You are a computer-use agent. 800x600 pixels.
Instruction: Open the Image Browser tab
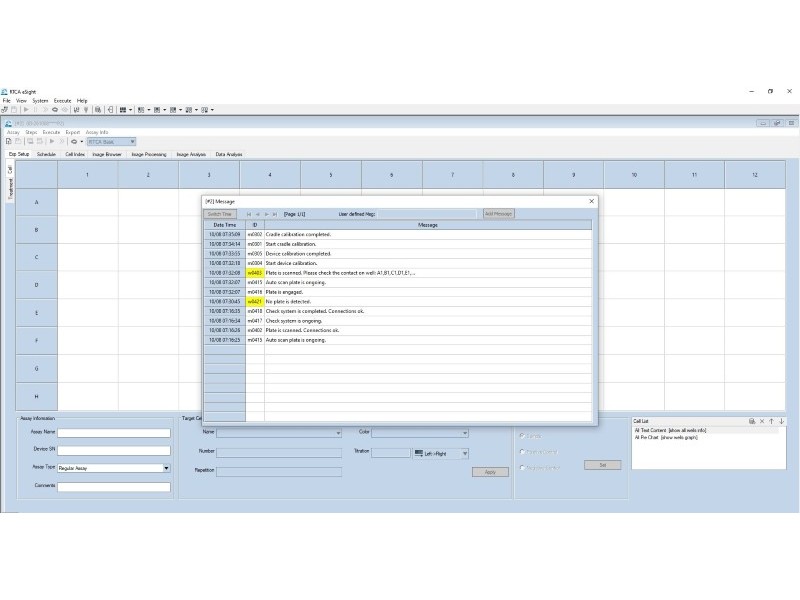(107, 154)
